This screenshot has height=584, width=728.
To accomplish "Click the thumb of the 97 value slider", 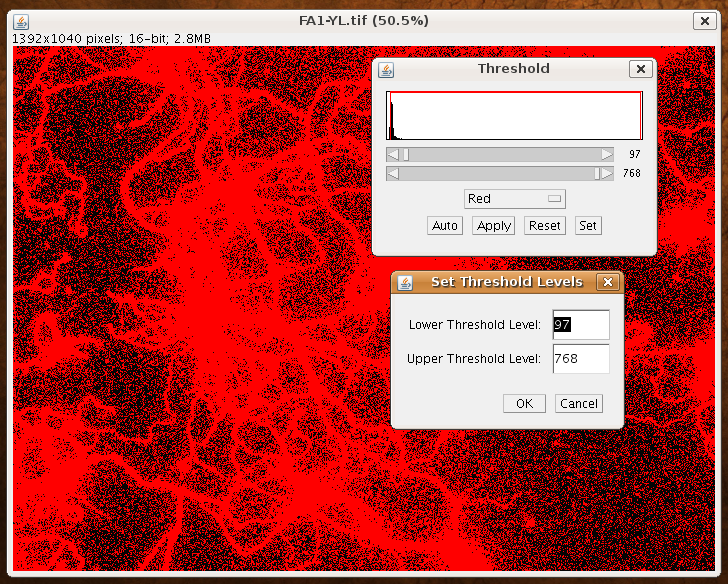I will (x=405, y=155).
